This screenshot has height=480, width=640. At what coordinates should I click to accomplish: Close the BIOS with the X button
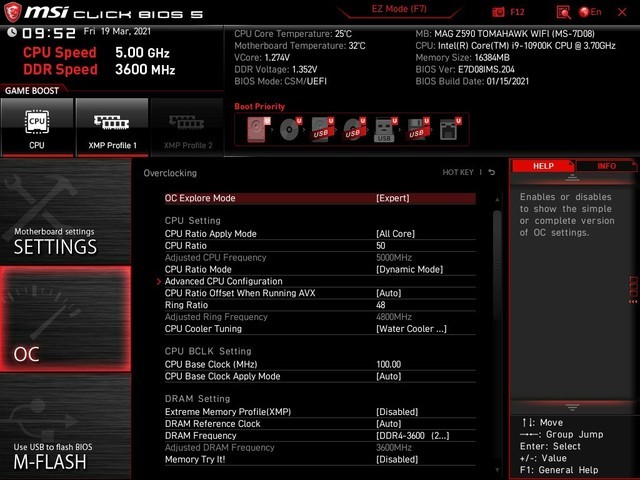(622, 12)
